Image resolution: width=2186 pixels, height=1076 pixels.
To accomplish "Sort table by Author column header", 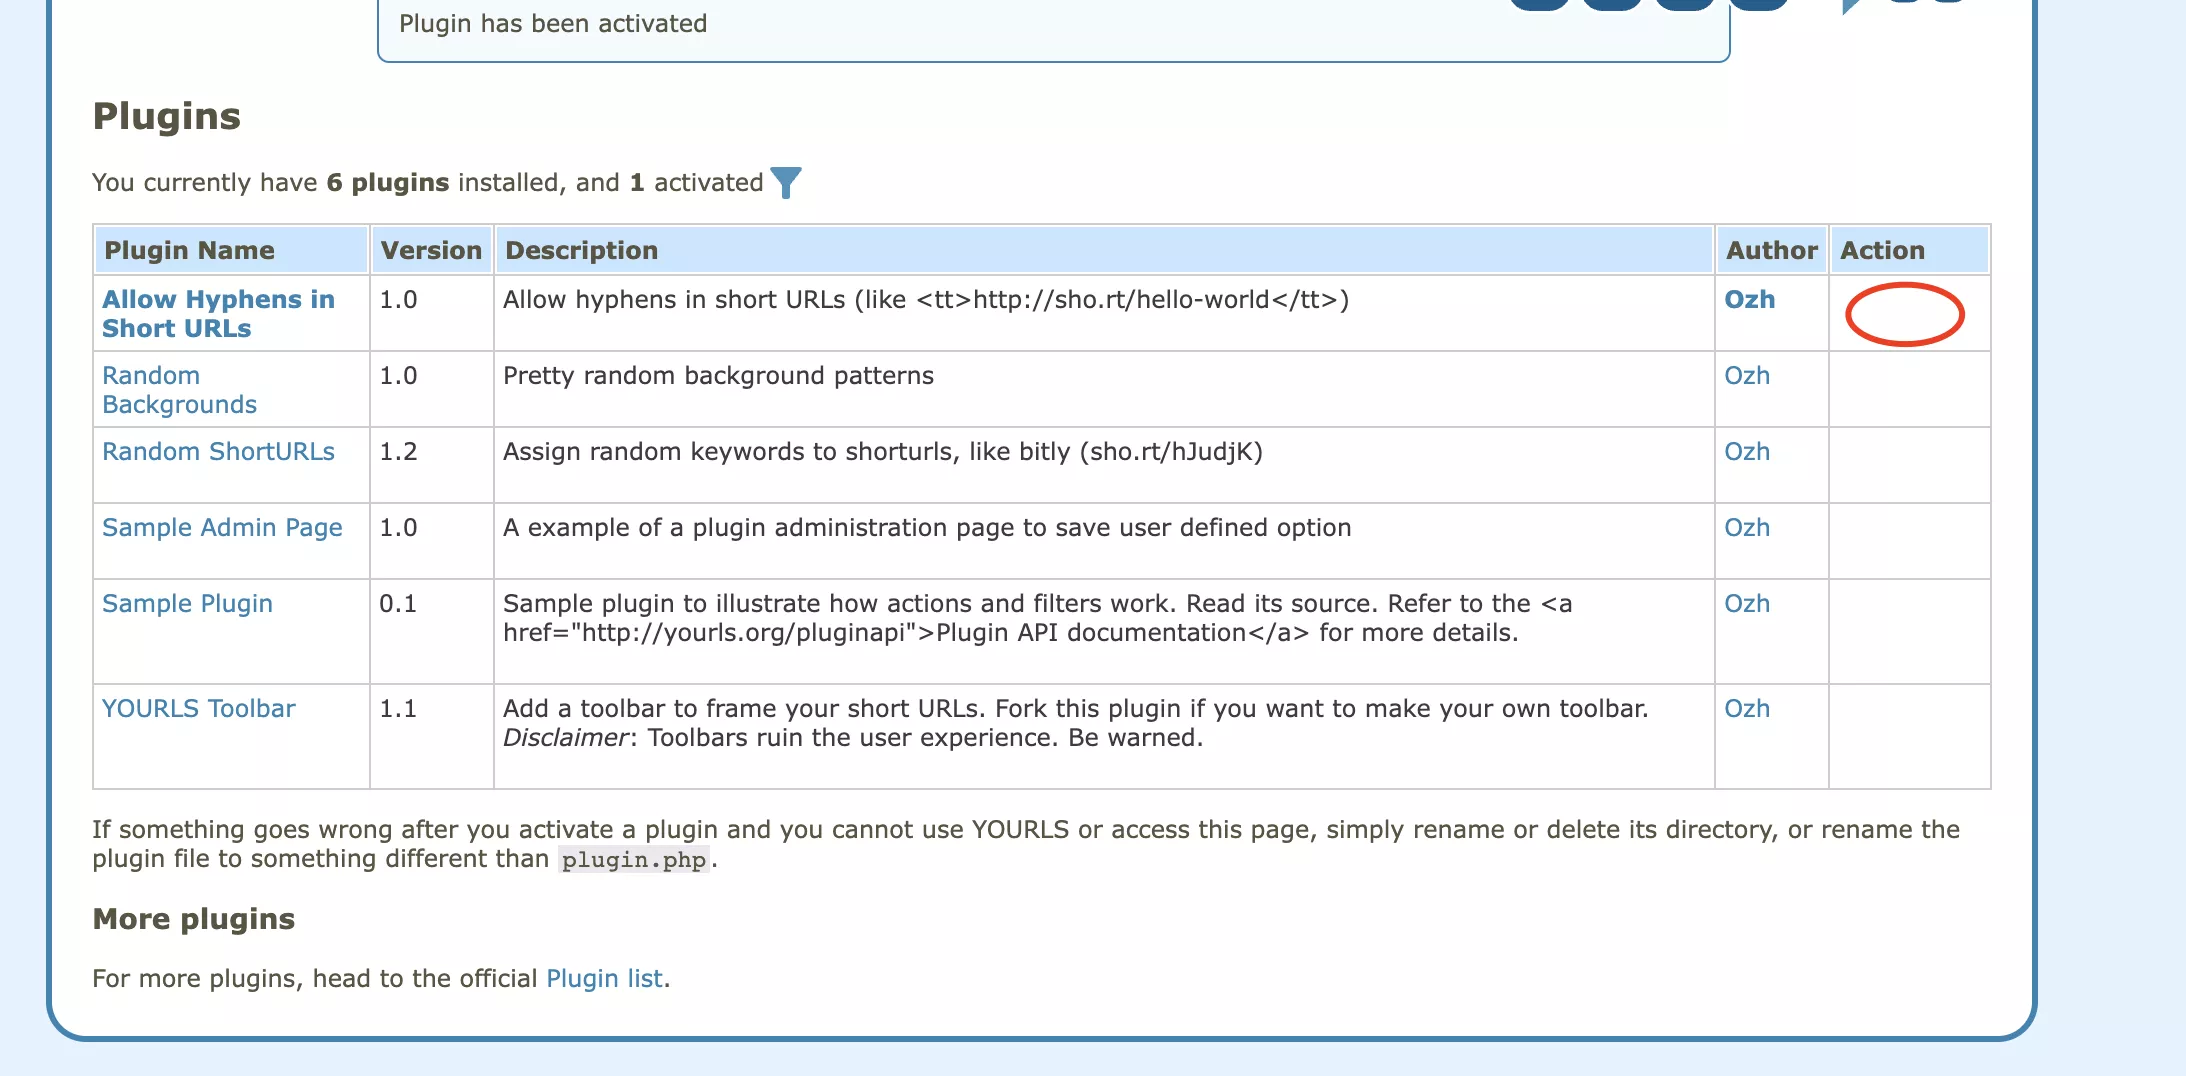I will click(1771, 251).
